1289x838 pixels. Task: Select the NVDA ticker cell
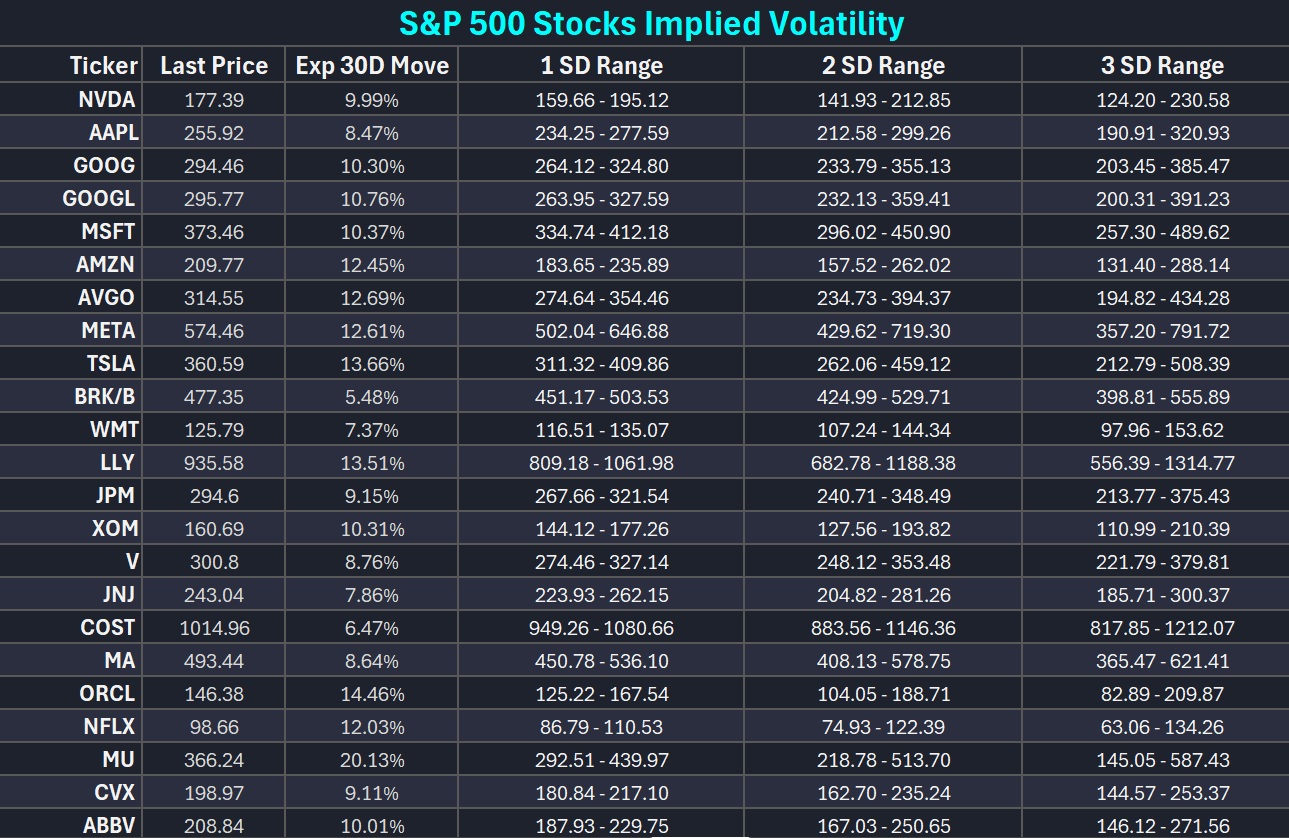point(107,100)
